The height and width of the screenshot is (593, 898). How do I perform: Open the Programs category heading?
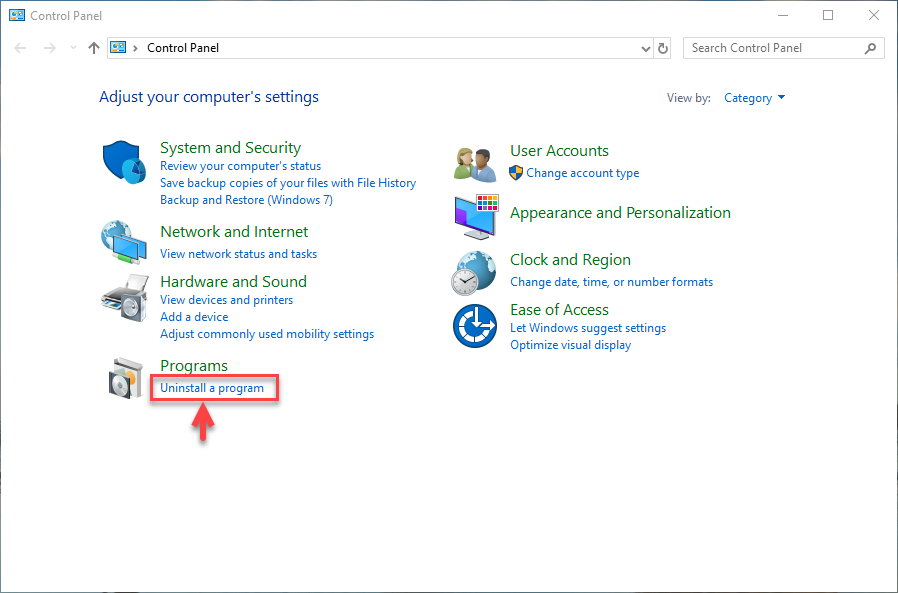point(194,366)
